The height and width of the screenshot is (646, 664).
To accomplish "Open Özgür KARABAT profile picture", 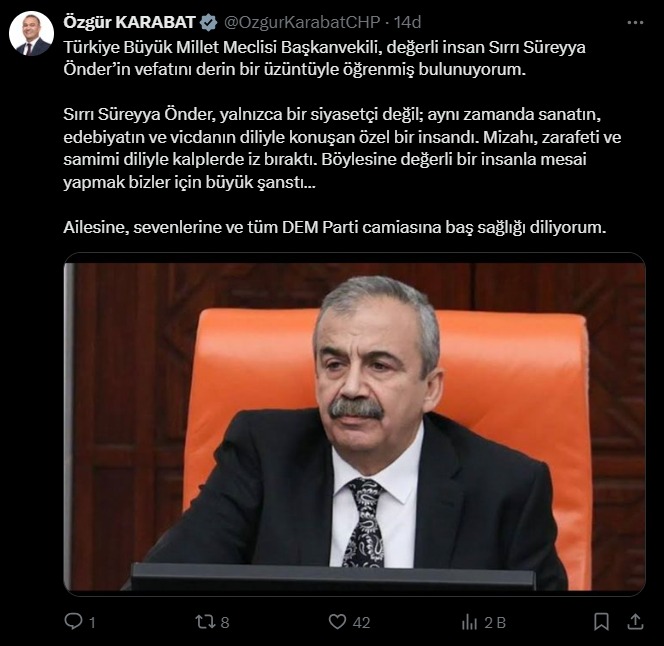I will click(x=31, y=33).
